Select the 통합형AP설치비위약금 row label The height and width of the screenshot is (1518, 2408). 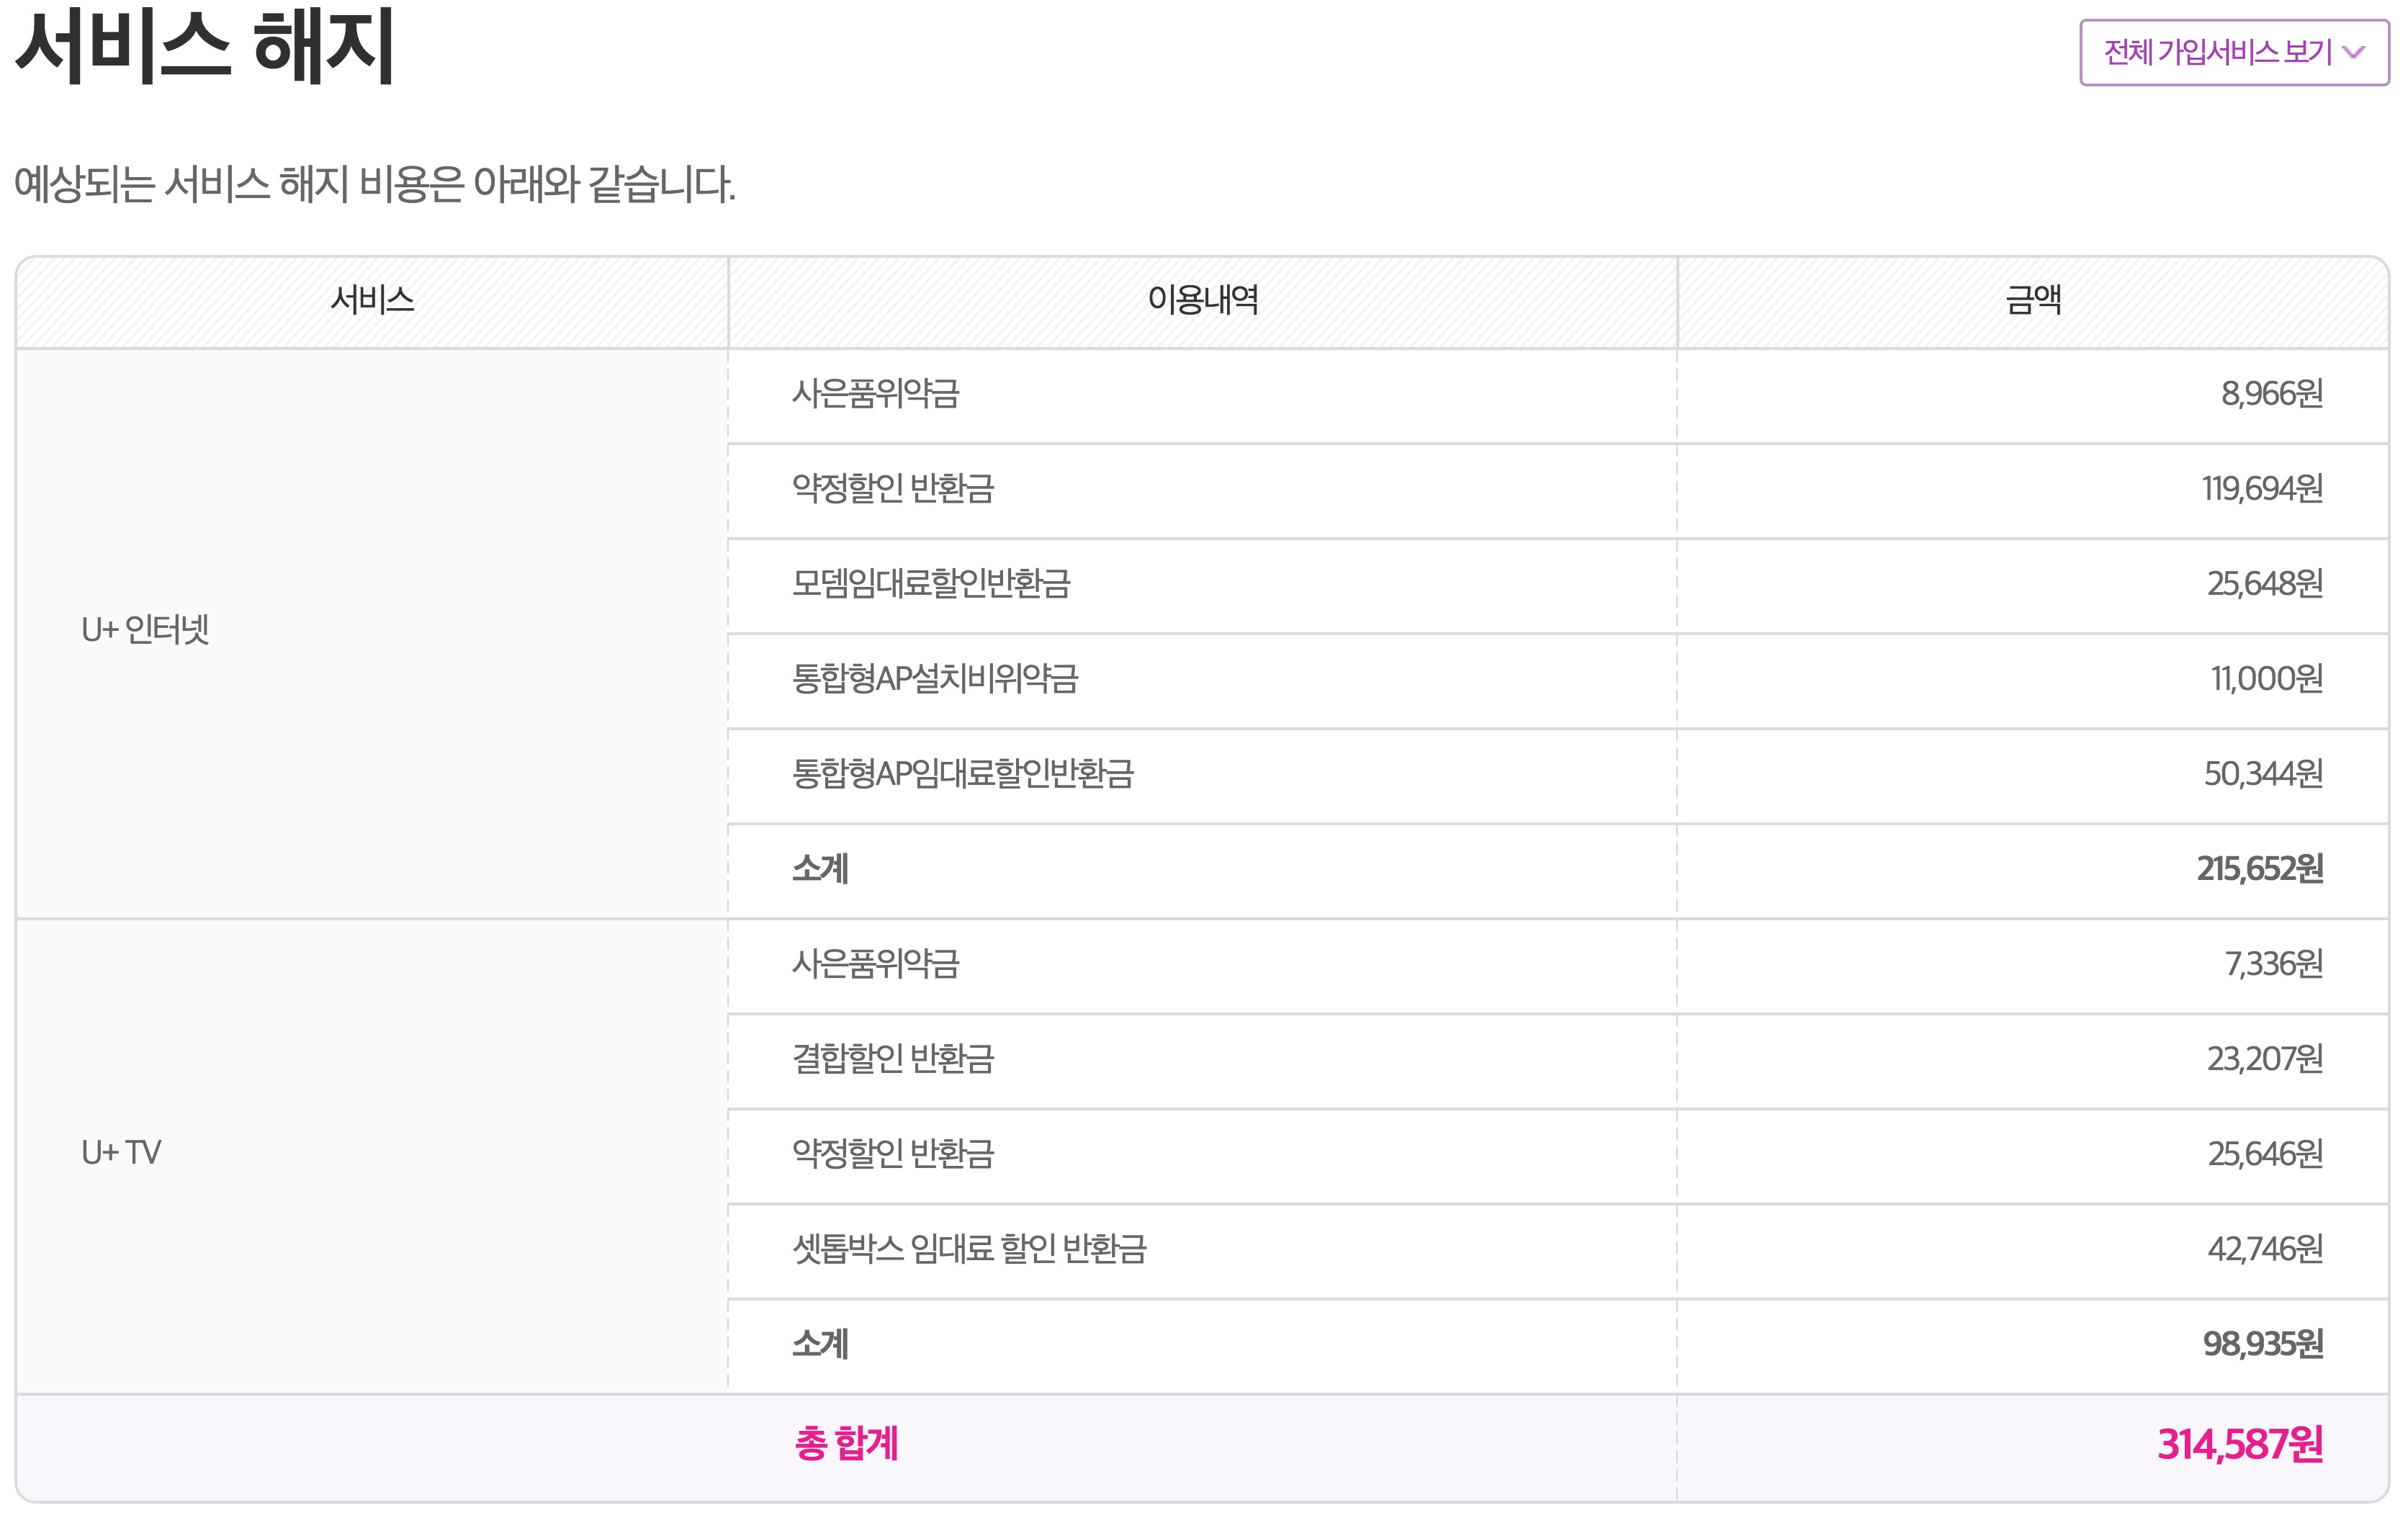point(935,679)
